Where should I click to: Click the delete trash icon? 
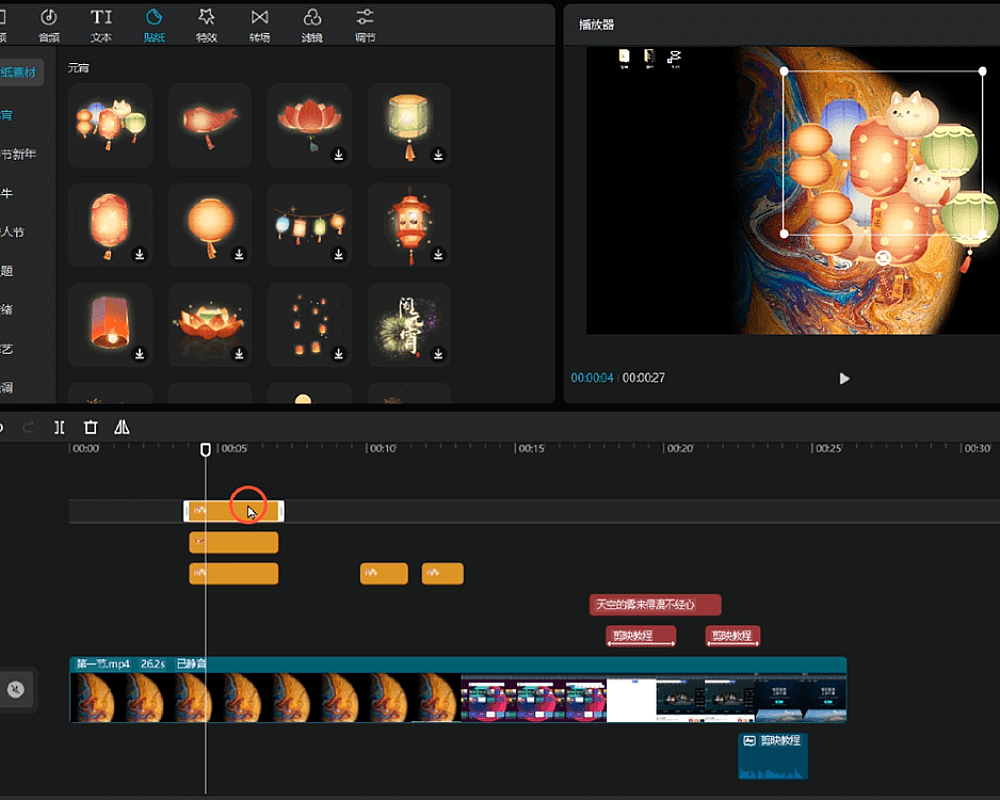pyautogui.click(x=90, y=427)
